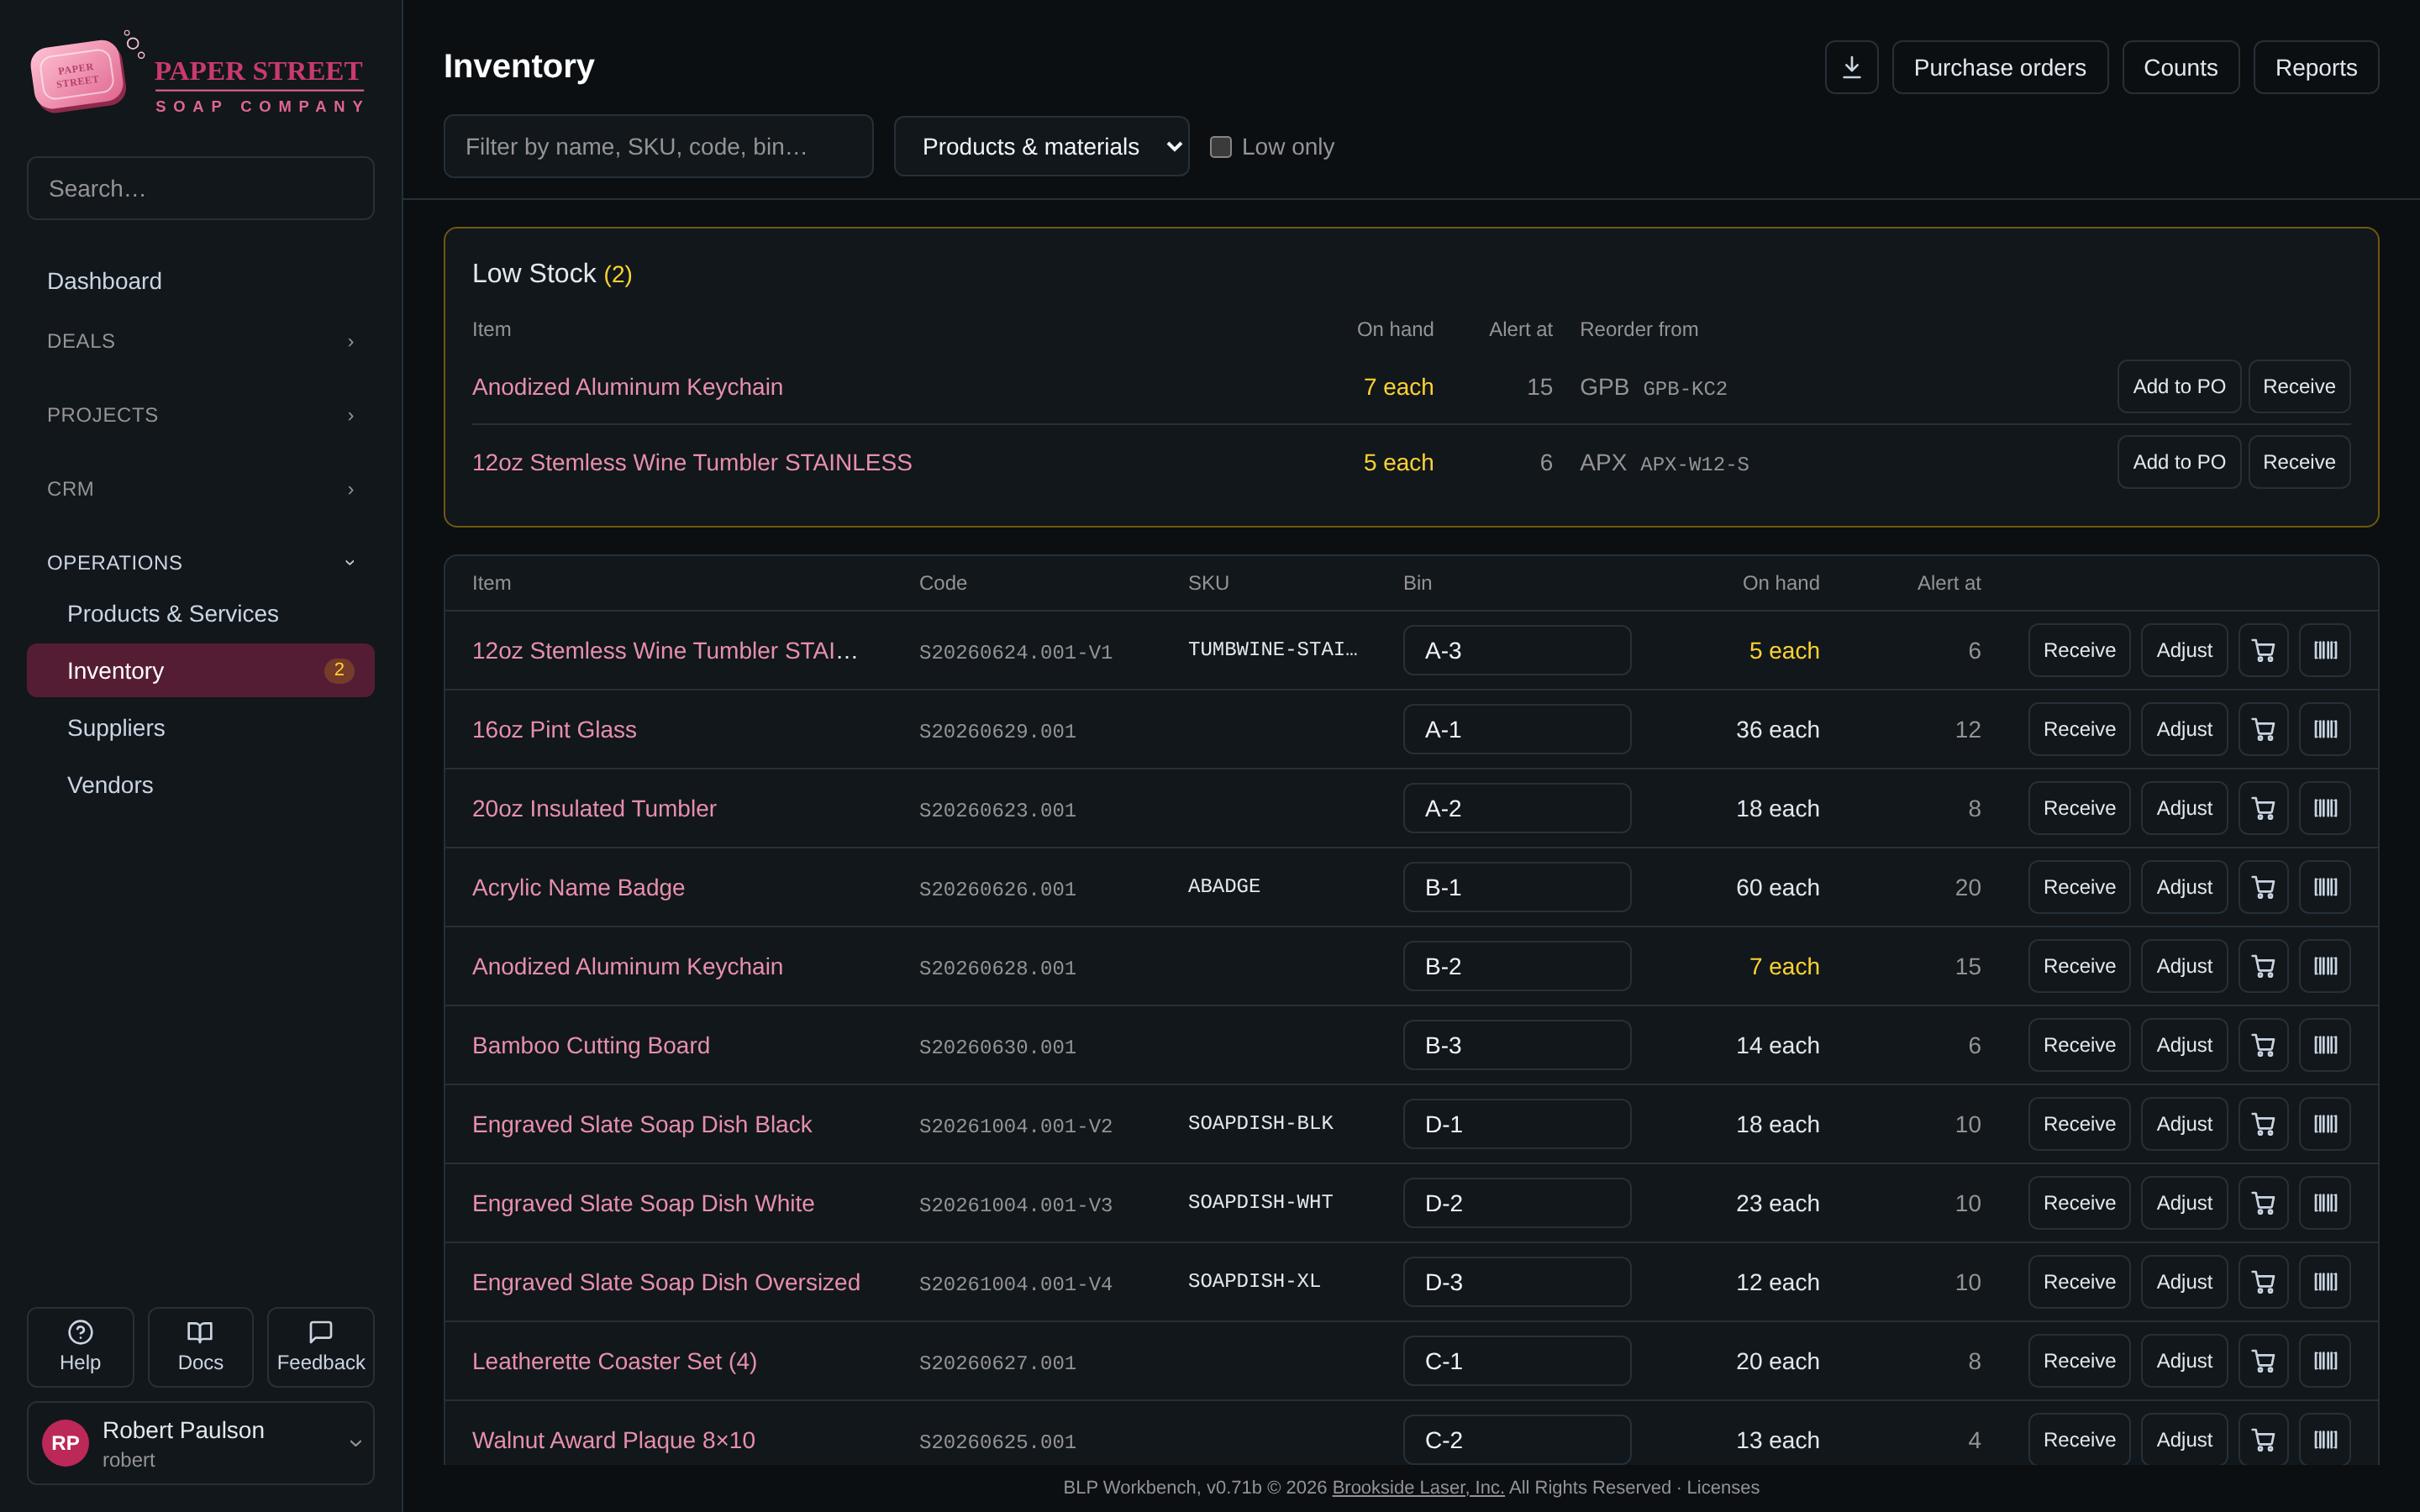The image size is (2420, 1512).
Task: Click the Paper Street Soap Company logo
Action: pos(200,74)
